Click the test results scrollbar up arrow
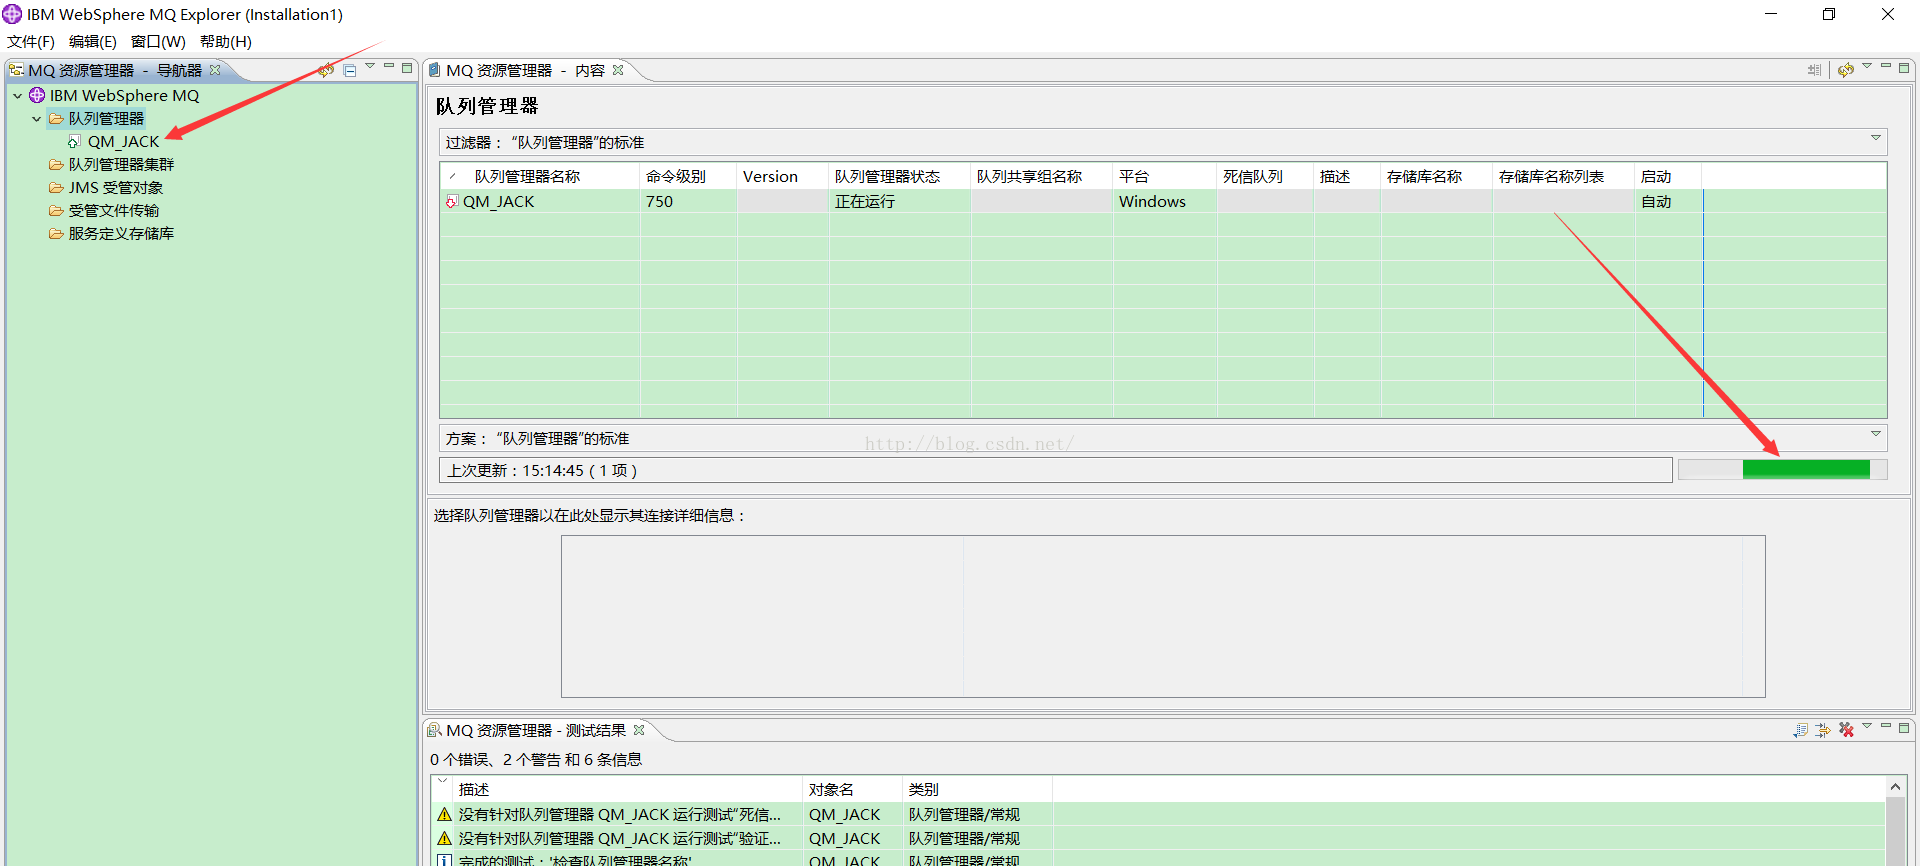This screenshot has width=1920, height=866. pos(1895,788)
